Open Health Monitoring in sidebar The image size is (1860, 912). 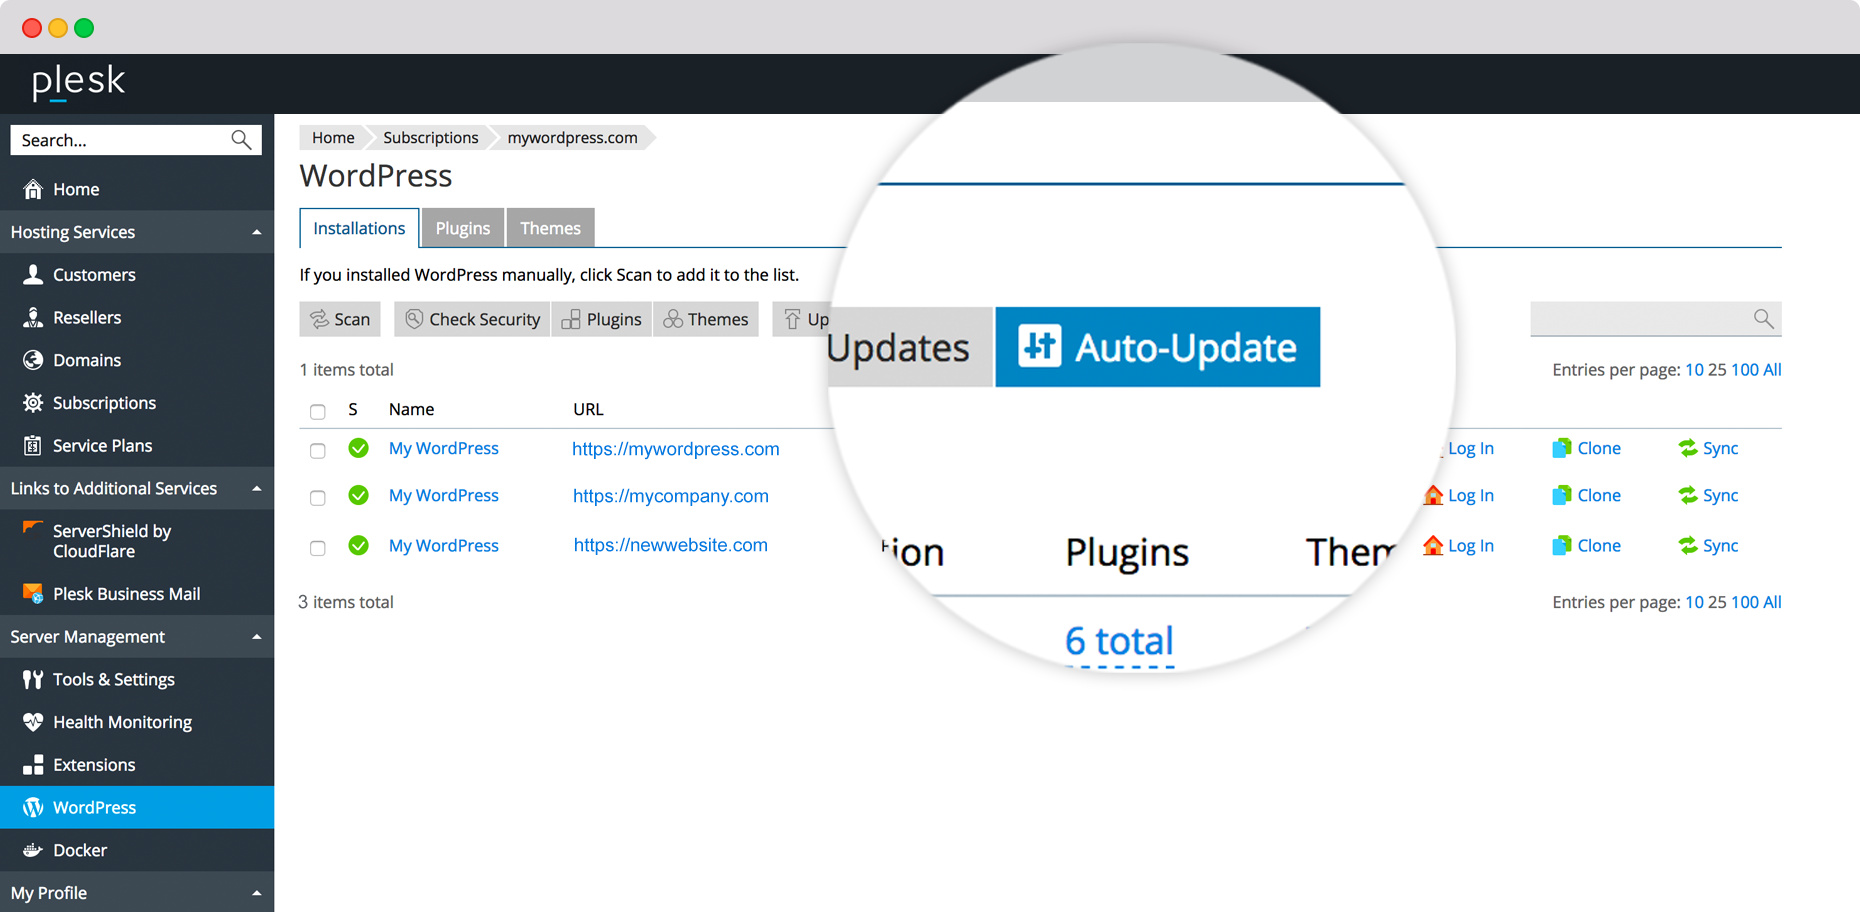[122, 722]
